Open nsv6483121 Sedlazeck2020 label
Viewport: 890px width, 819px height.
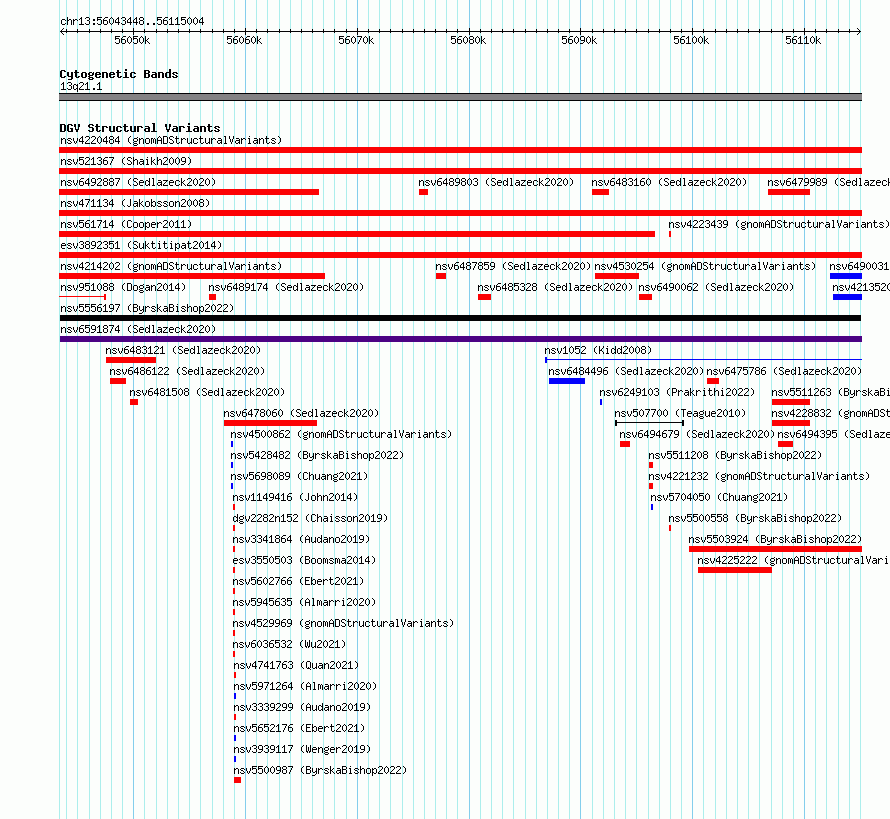pos(183,350)
